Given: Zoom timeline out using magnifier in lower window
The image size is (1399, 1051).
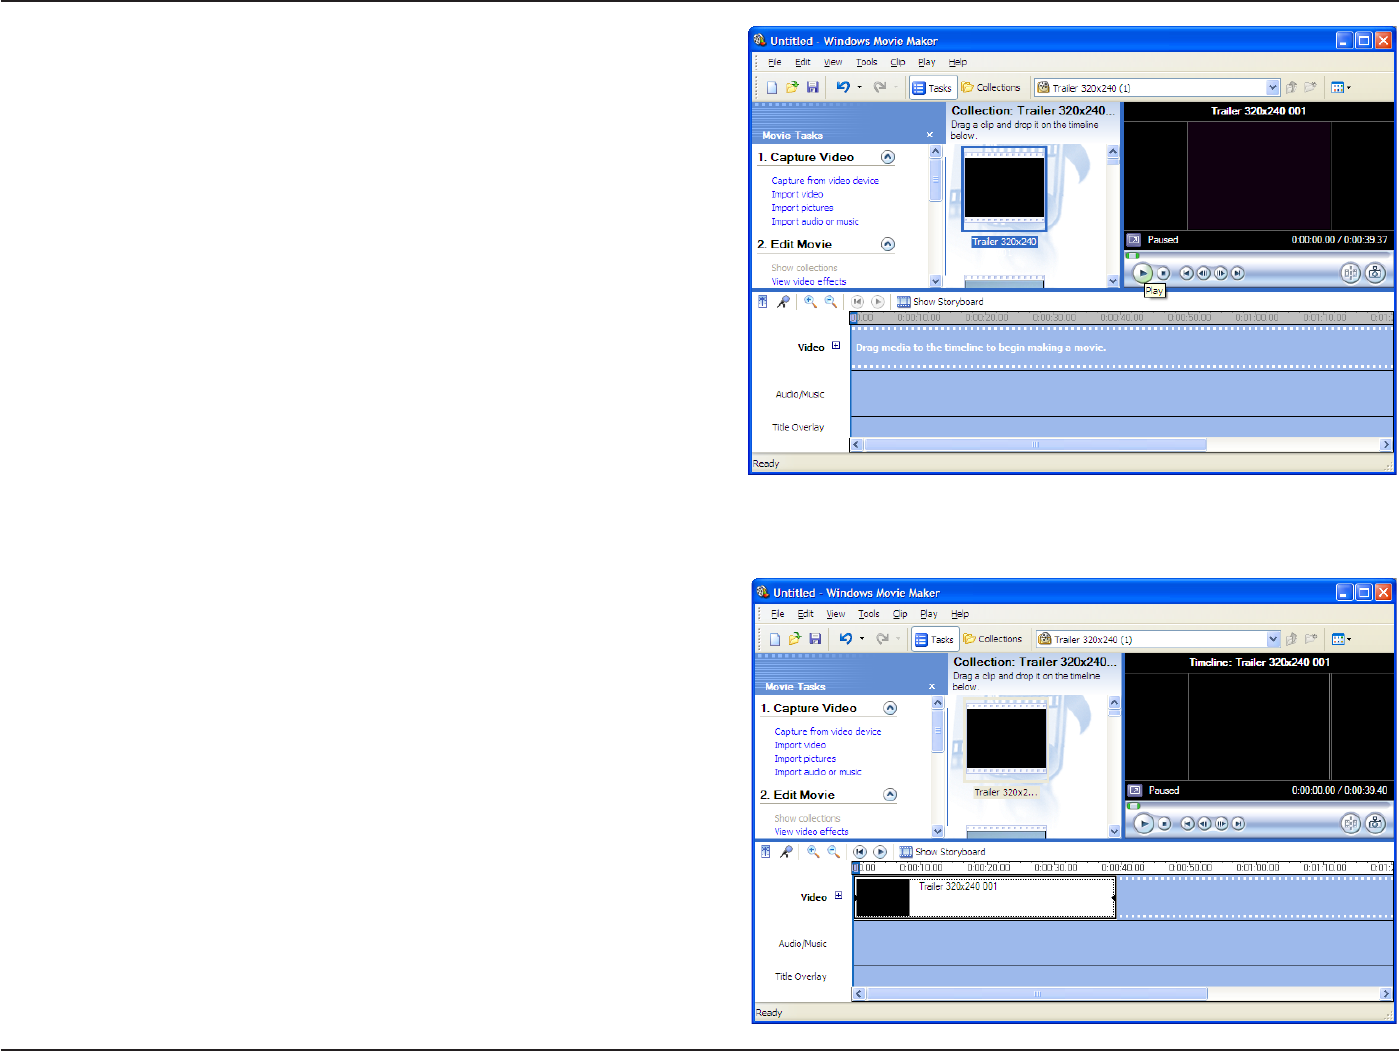Looking at the screenshot, I should tap(833, 852).
